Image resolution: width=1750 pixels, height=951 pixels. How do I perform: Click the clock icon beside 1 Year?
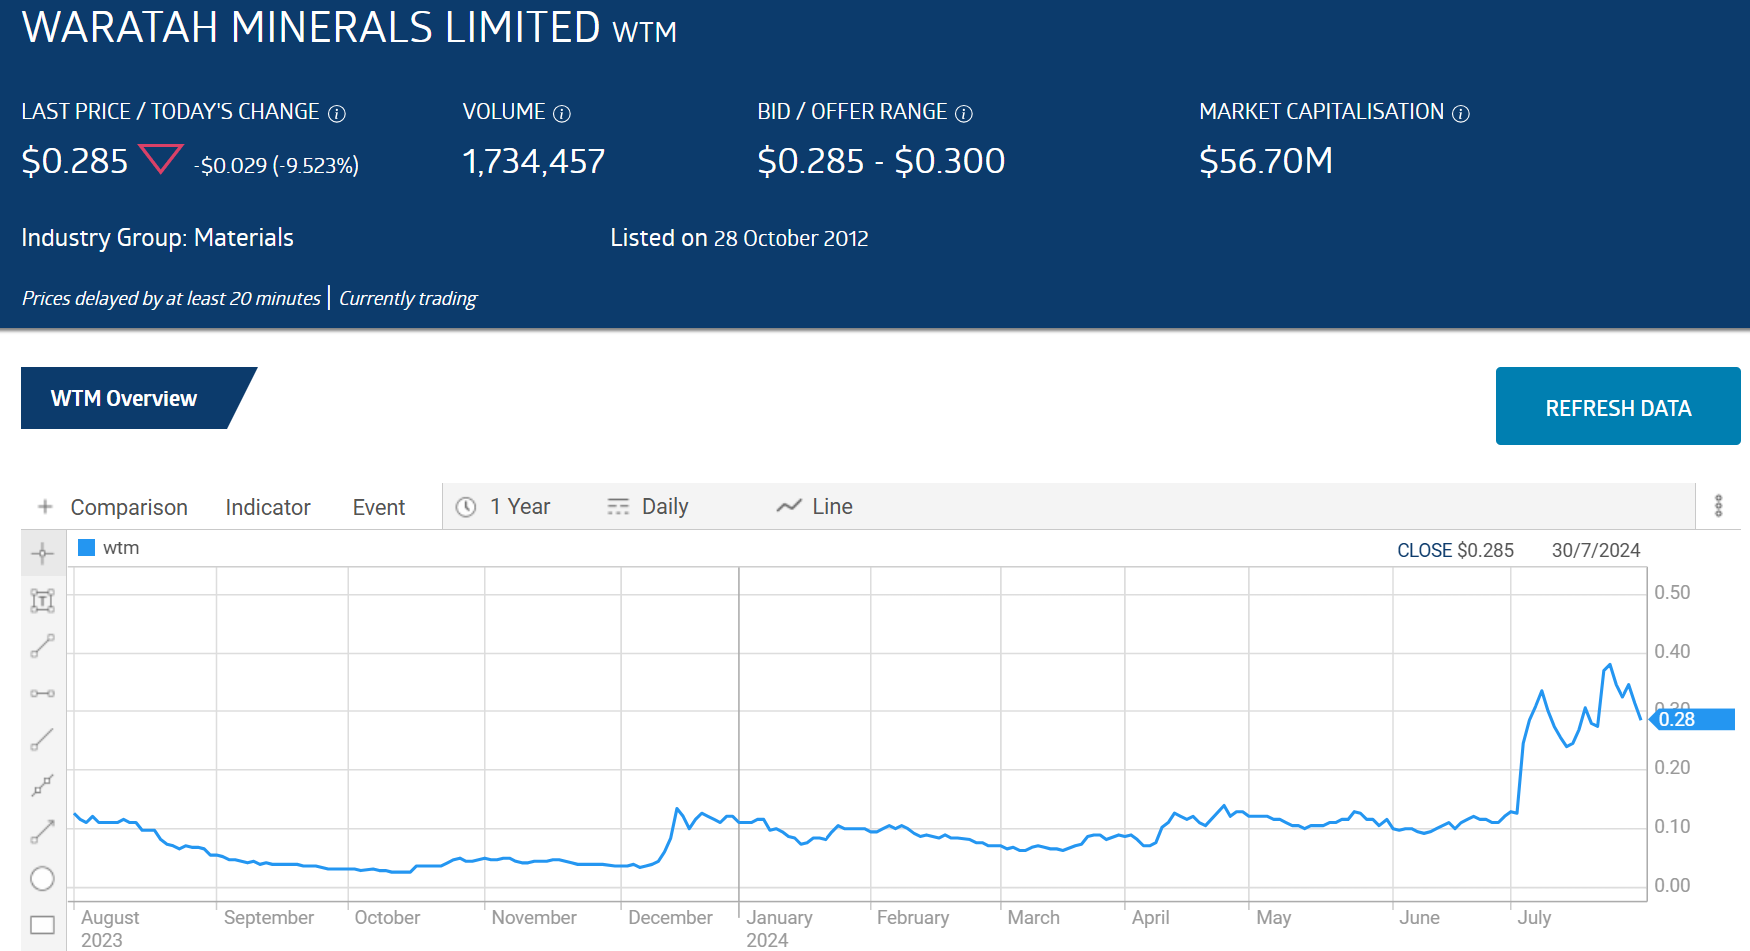coord(466,507)
